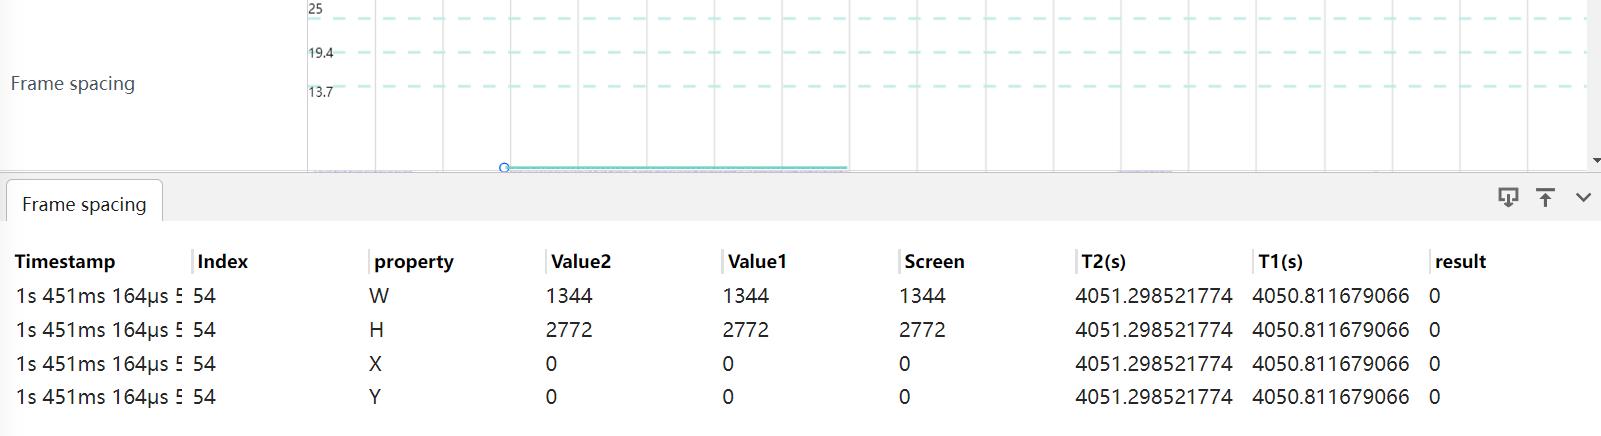Image resolution: width=1601 pixels, height=436 pixels.
Task: Select the Frame spacing tab
Action: [x=84, y=204]
